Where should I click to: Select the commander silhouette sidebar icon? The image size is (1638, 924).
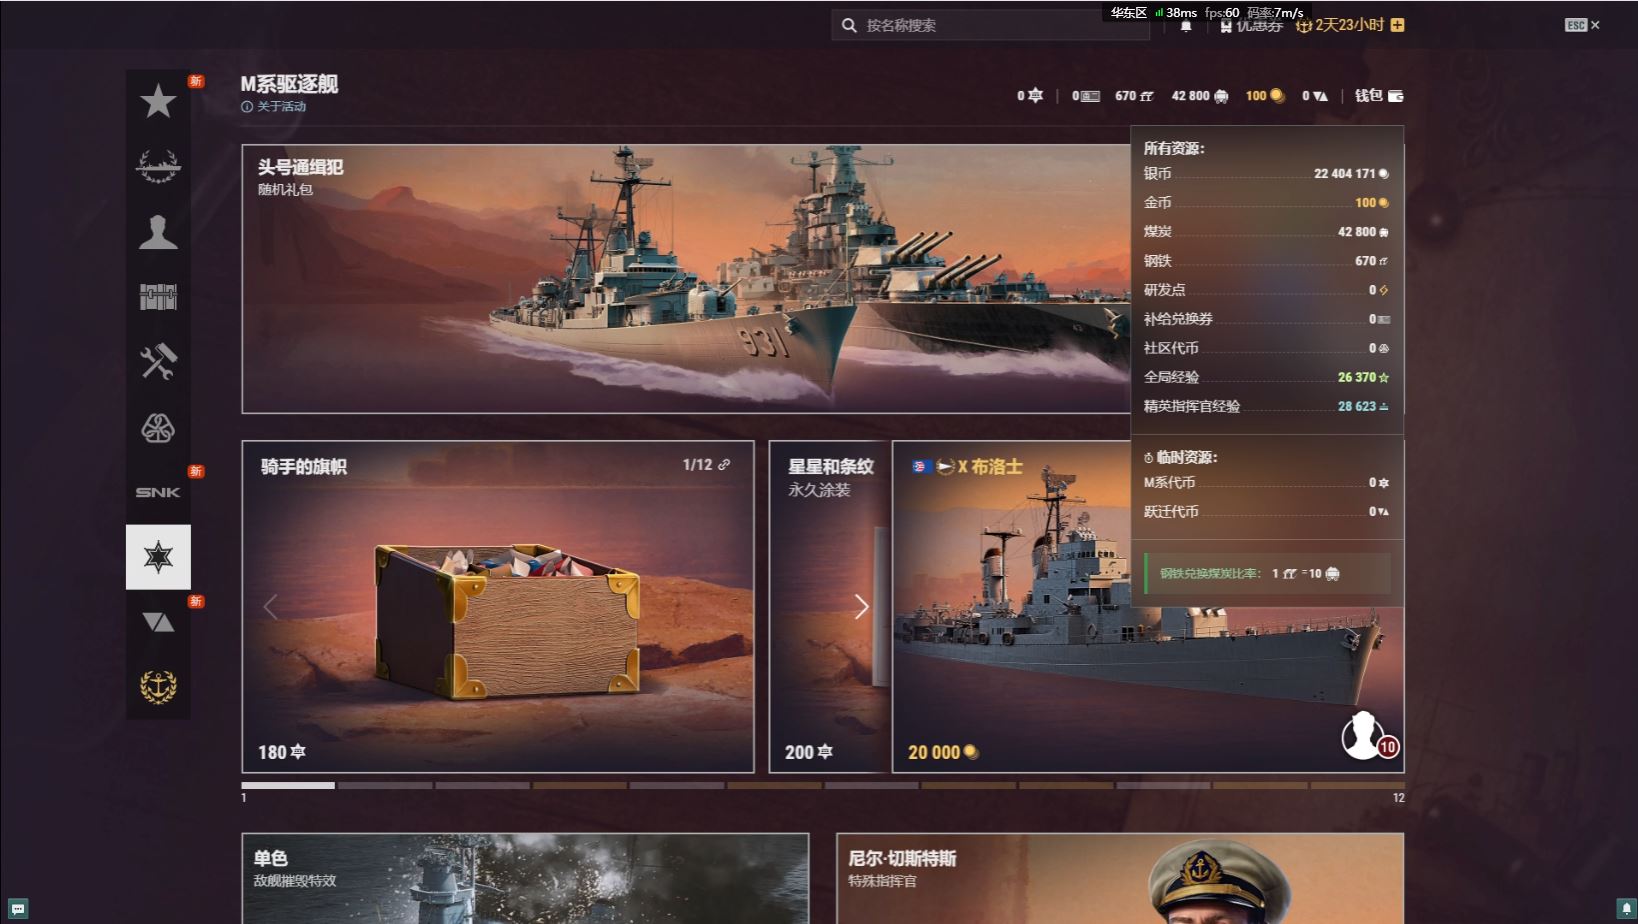tap(158, 231)
